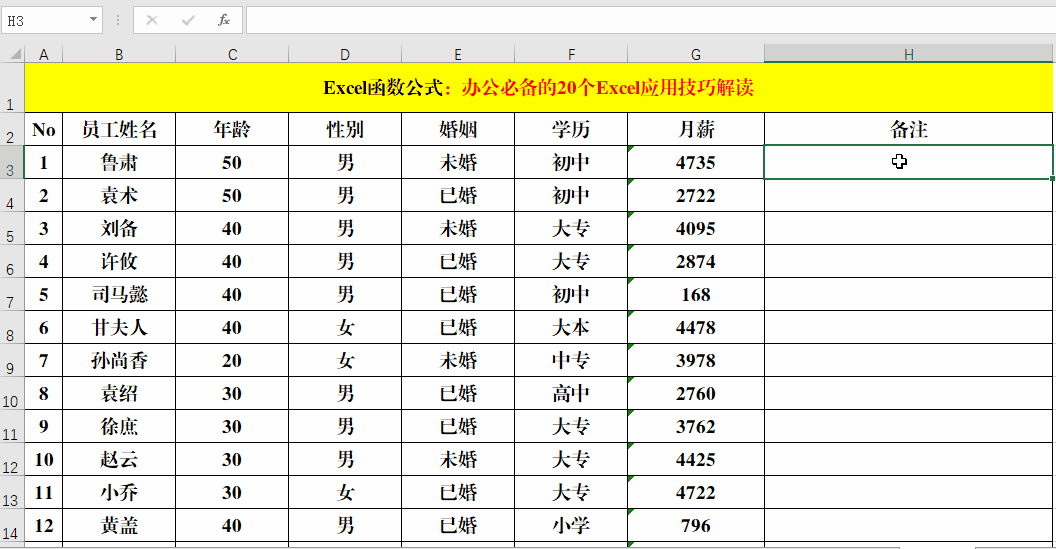Select the salary cell 796
Image resolution: width=1056 pixels, height=549 pixels.
[x=696, y=525]
